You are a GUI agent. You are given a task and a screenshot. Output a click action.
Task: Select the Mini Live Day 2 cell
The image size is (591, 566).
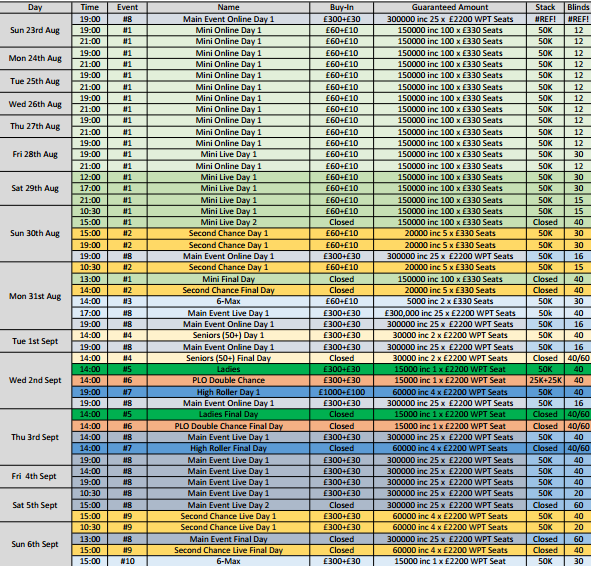[228, 222]
